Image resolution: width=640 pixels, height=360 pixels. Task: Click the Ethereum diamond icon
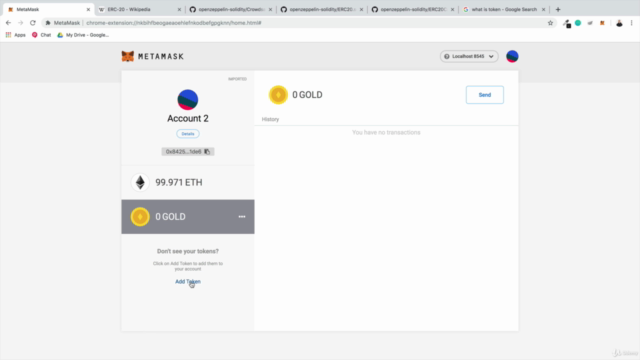click(x=140, y=182)
